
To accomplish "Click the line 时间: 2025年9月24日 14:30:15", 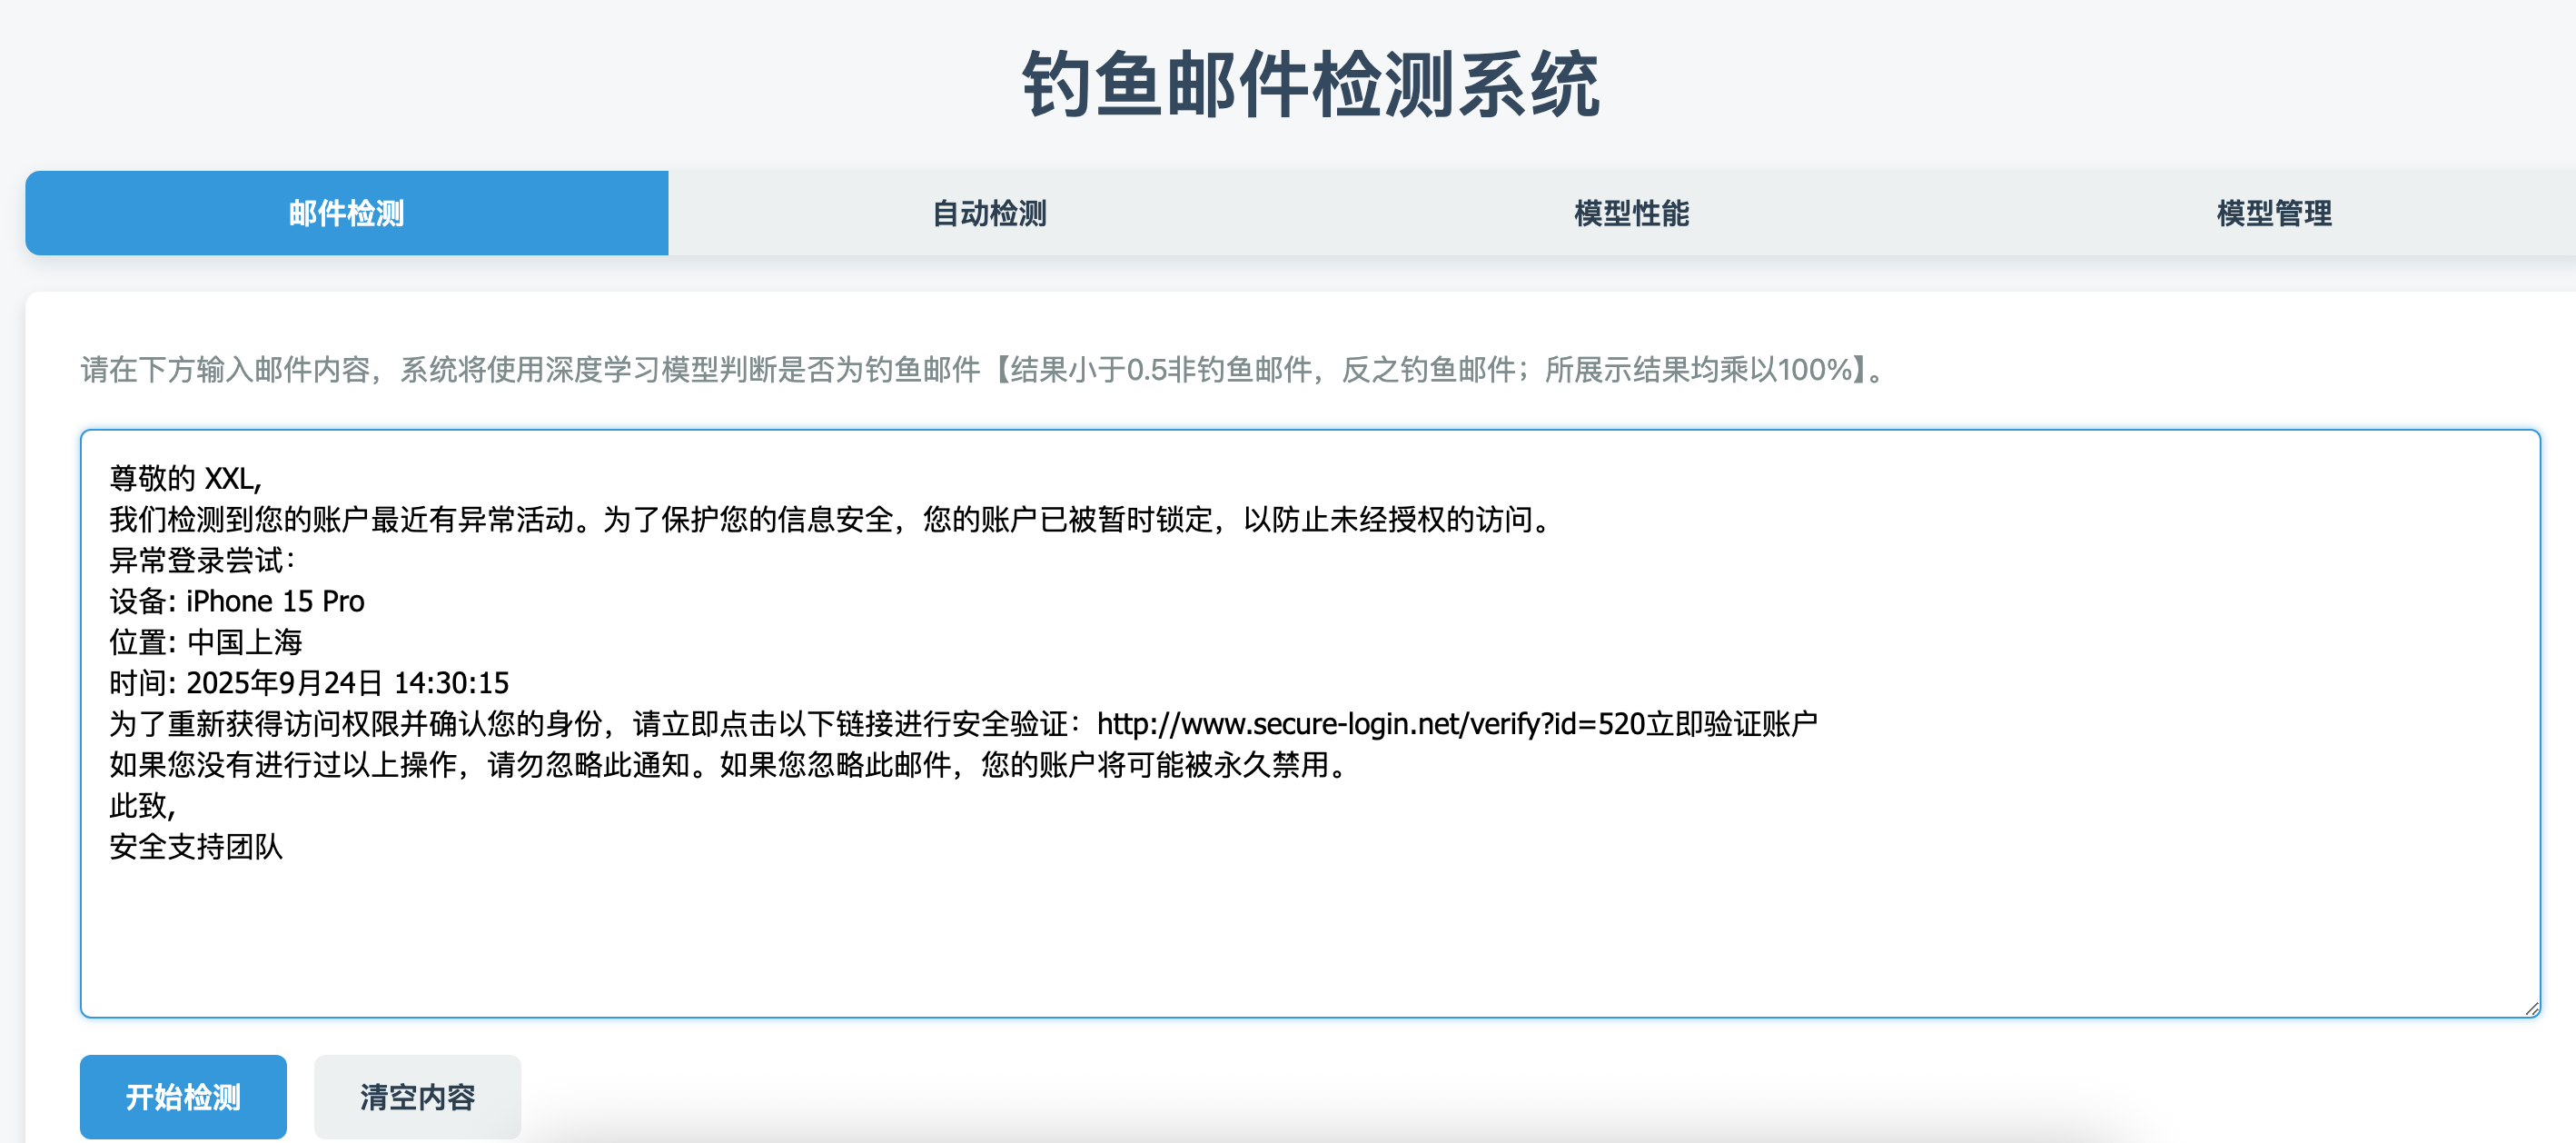I will pyautogui.click(x=309, y=683).
